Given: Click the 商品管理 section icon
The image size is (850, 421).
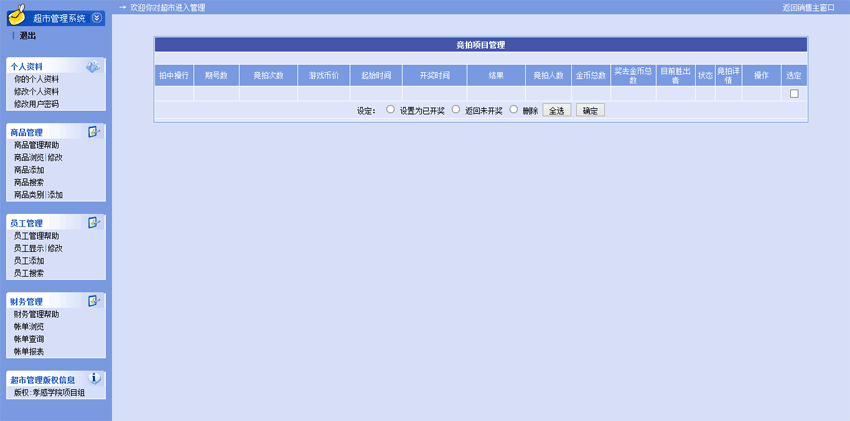Looking at the screenshot, I should [94, 132].
